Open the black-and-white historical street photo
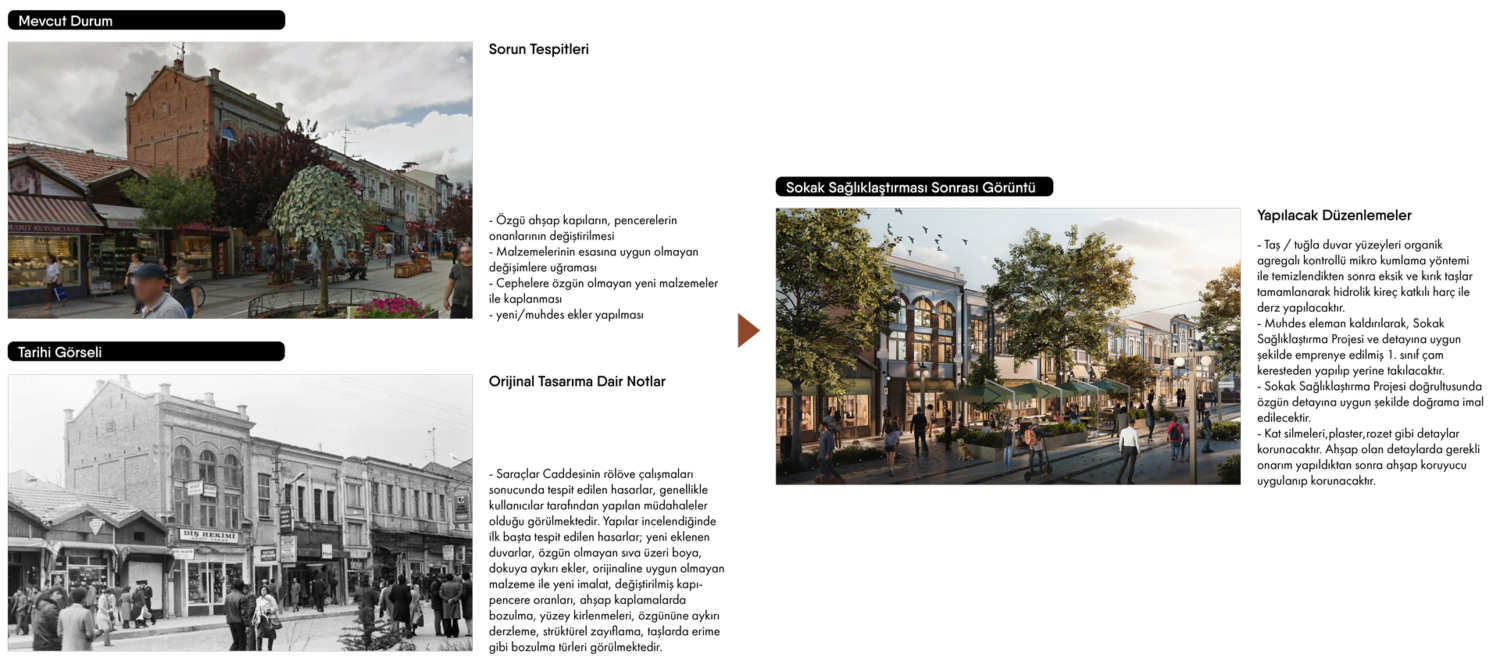The height and width of the screenshot is (664, 1500). point(240,512)
